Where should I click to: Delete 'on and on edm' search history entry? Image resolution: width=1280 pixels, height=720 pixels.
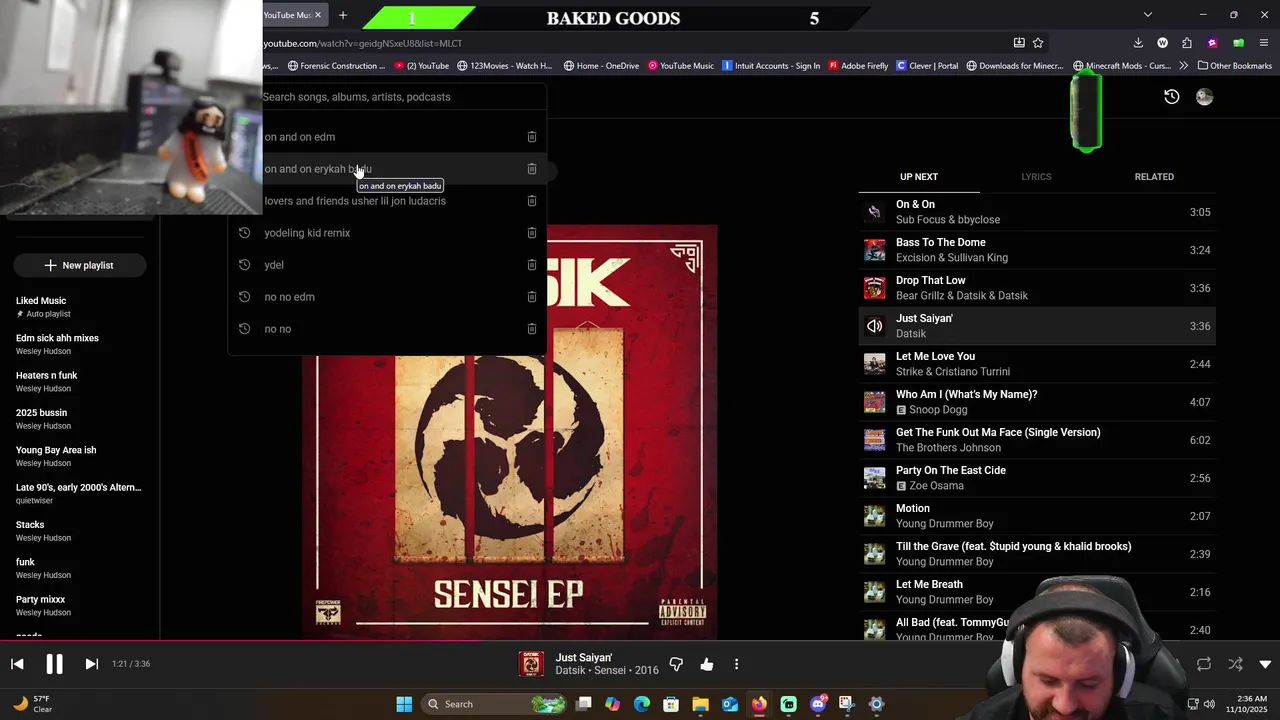tap(532, 137)
